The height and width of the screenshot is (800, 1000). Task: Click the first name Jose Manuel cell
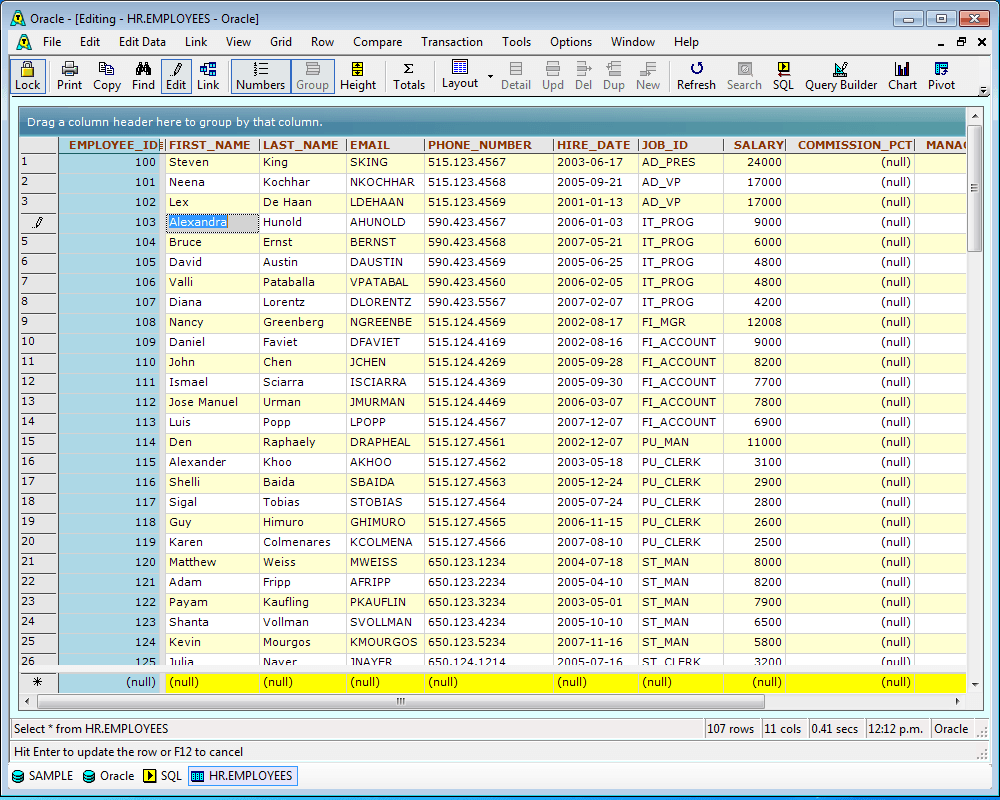(x=212, y=403)
